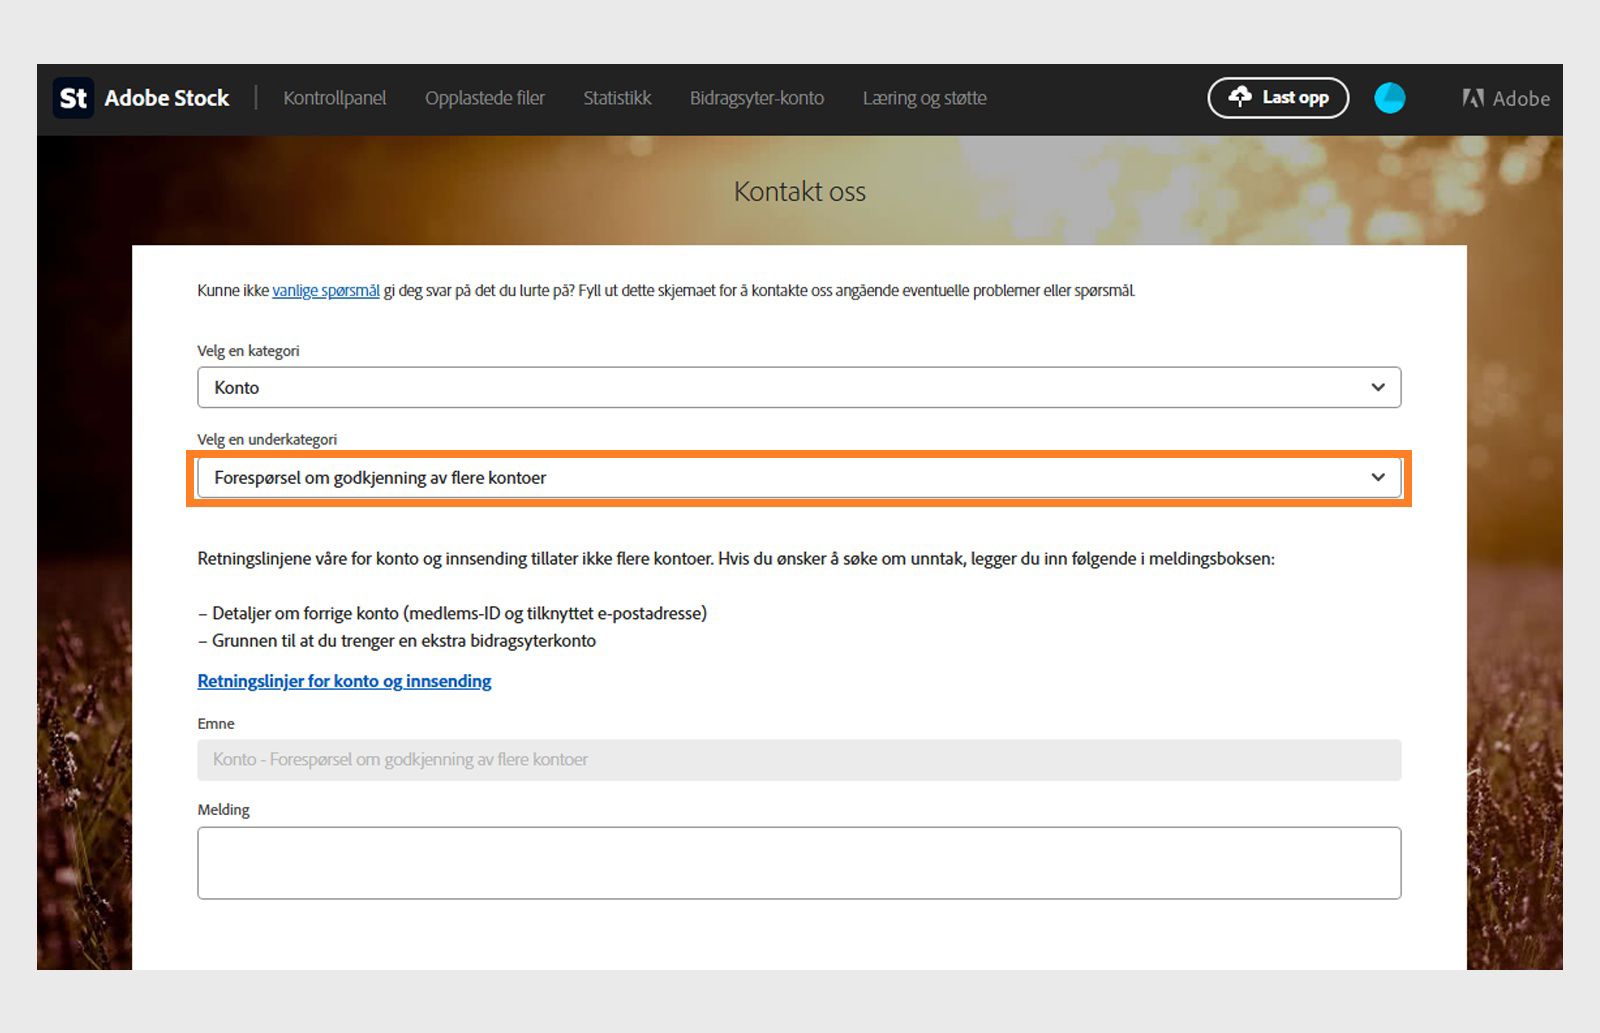Expand the Velg en underkategori dropdown

point(799,477)
